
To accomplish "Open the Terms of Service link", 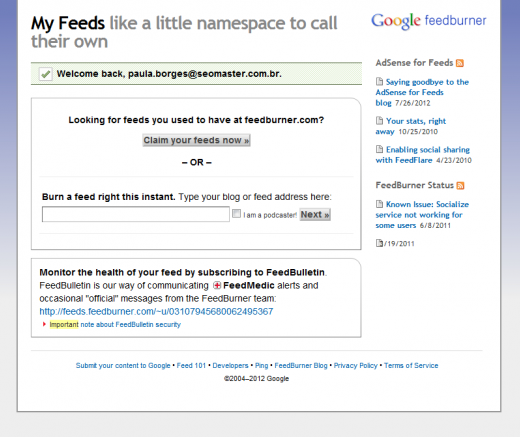I will point(411,365).
